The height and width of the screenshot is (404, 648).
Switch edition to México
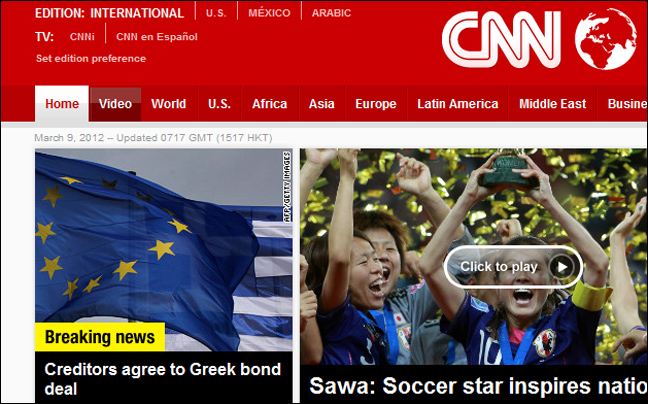(269, 13)
